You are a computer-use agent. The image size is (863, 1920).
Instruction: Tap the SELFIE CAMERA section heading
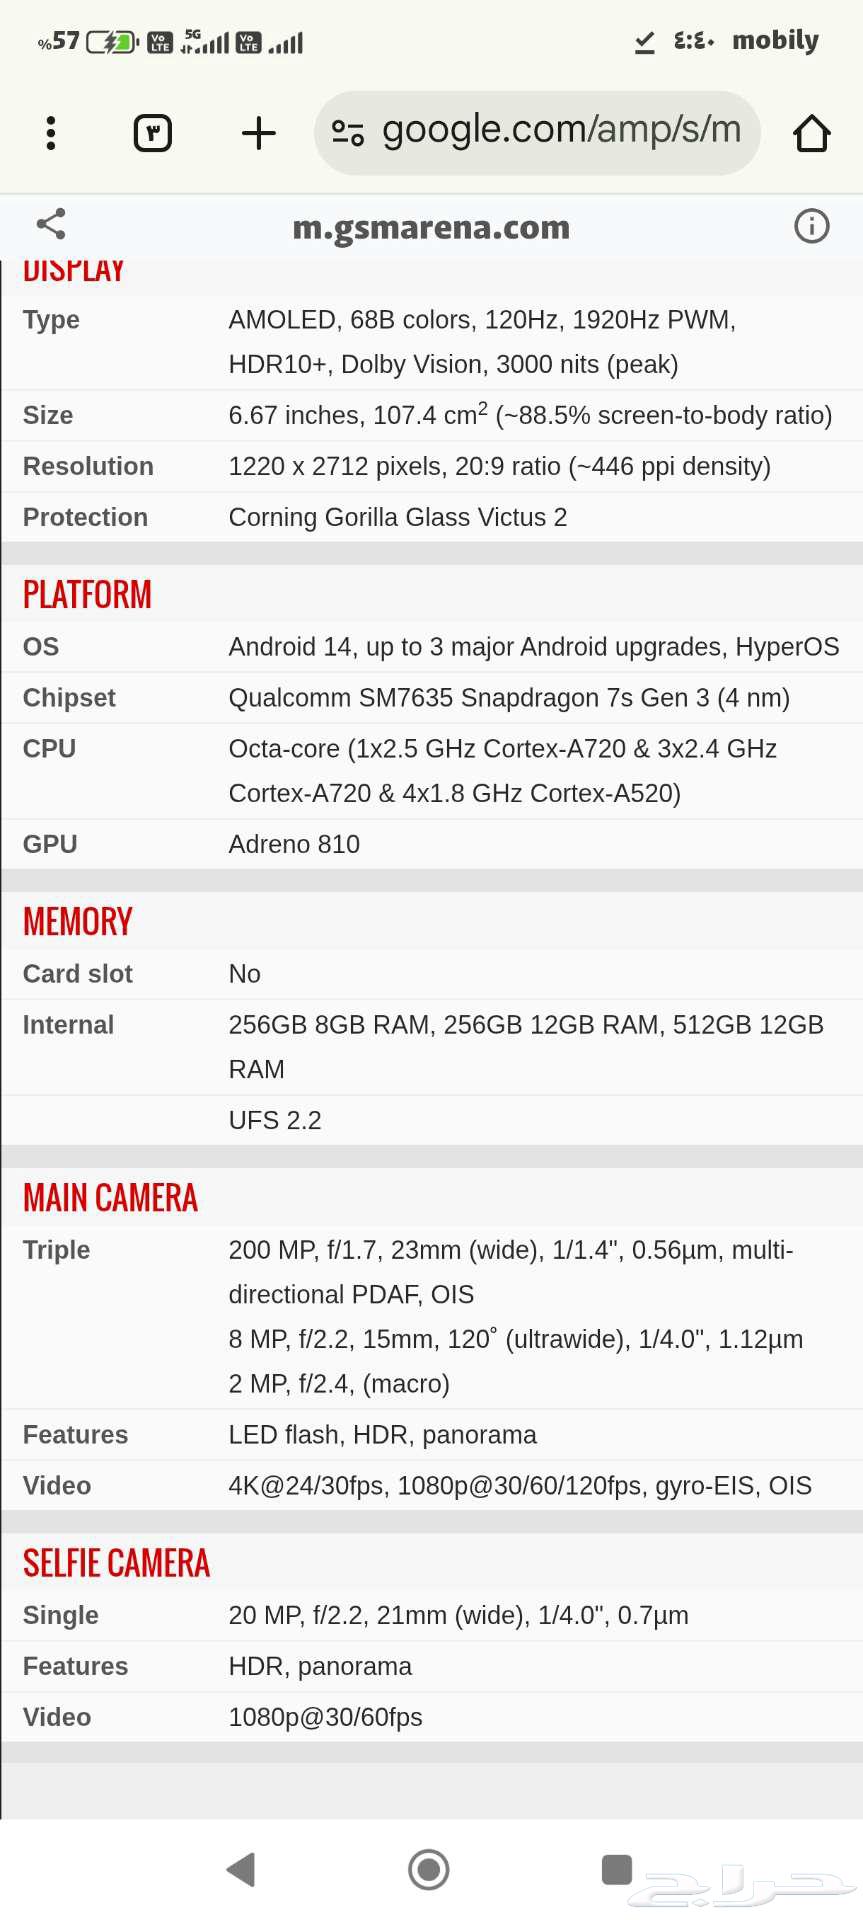[116, 1564]
